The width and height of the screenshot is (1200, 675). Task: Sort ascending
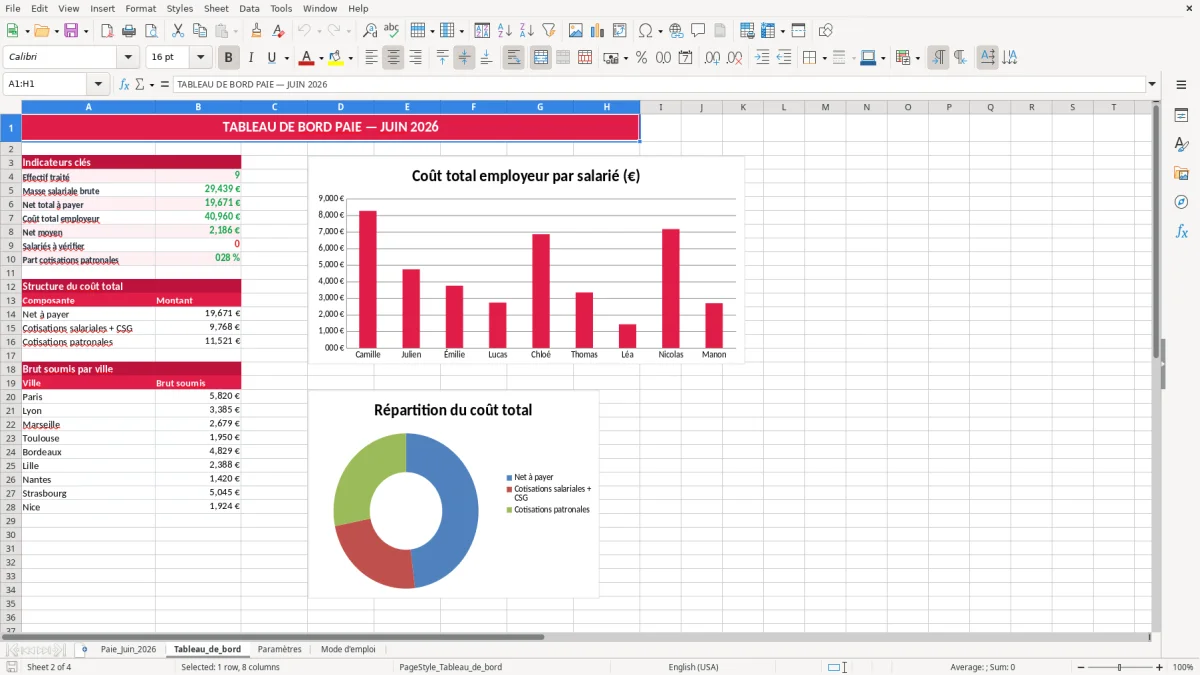click(505, 31)
